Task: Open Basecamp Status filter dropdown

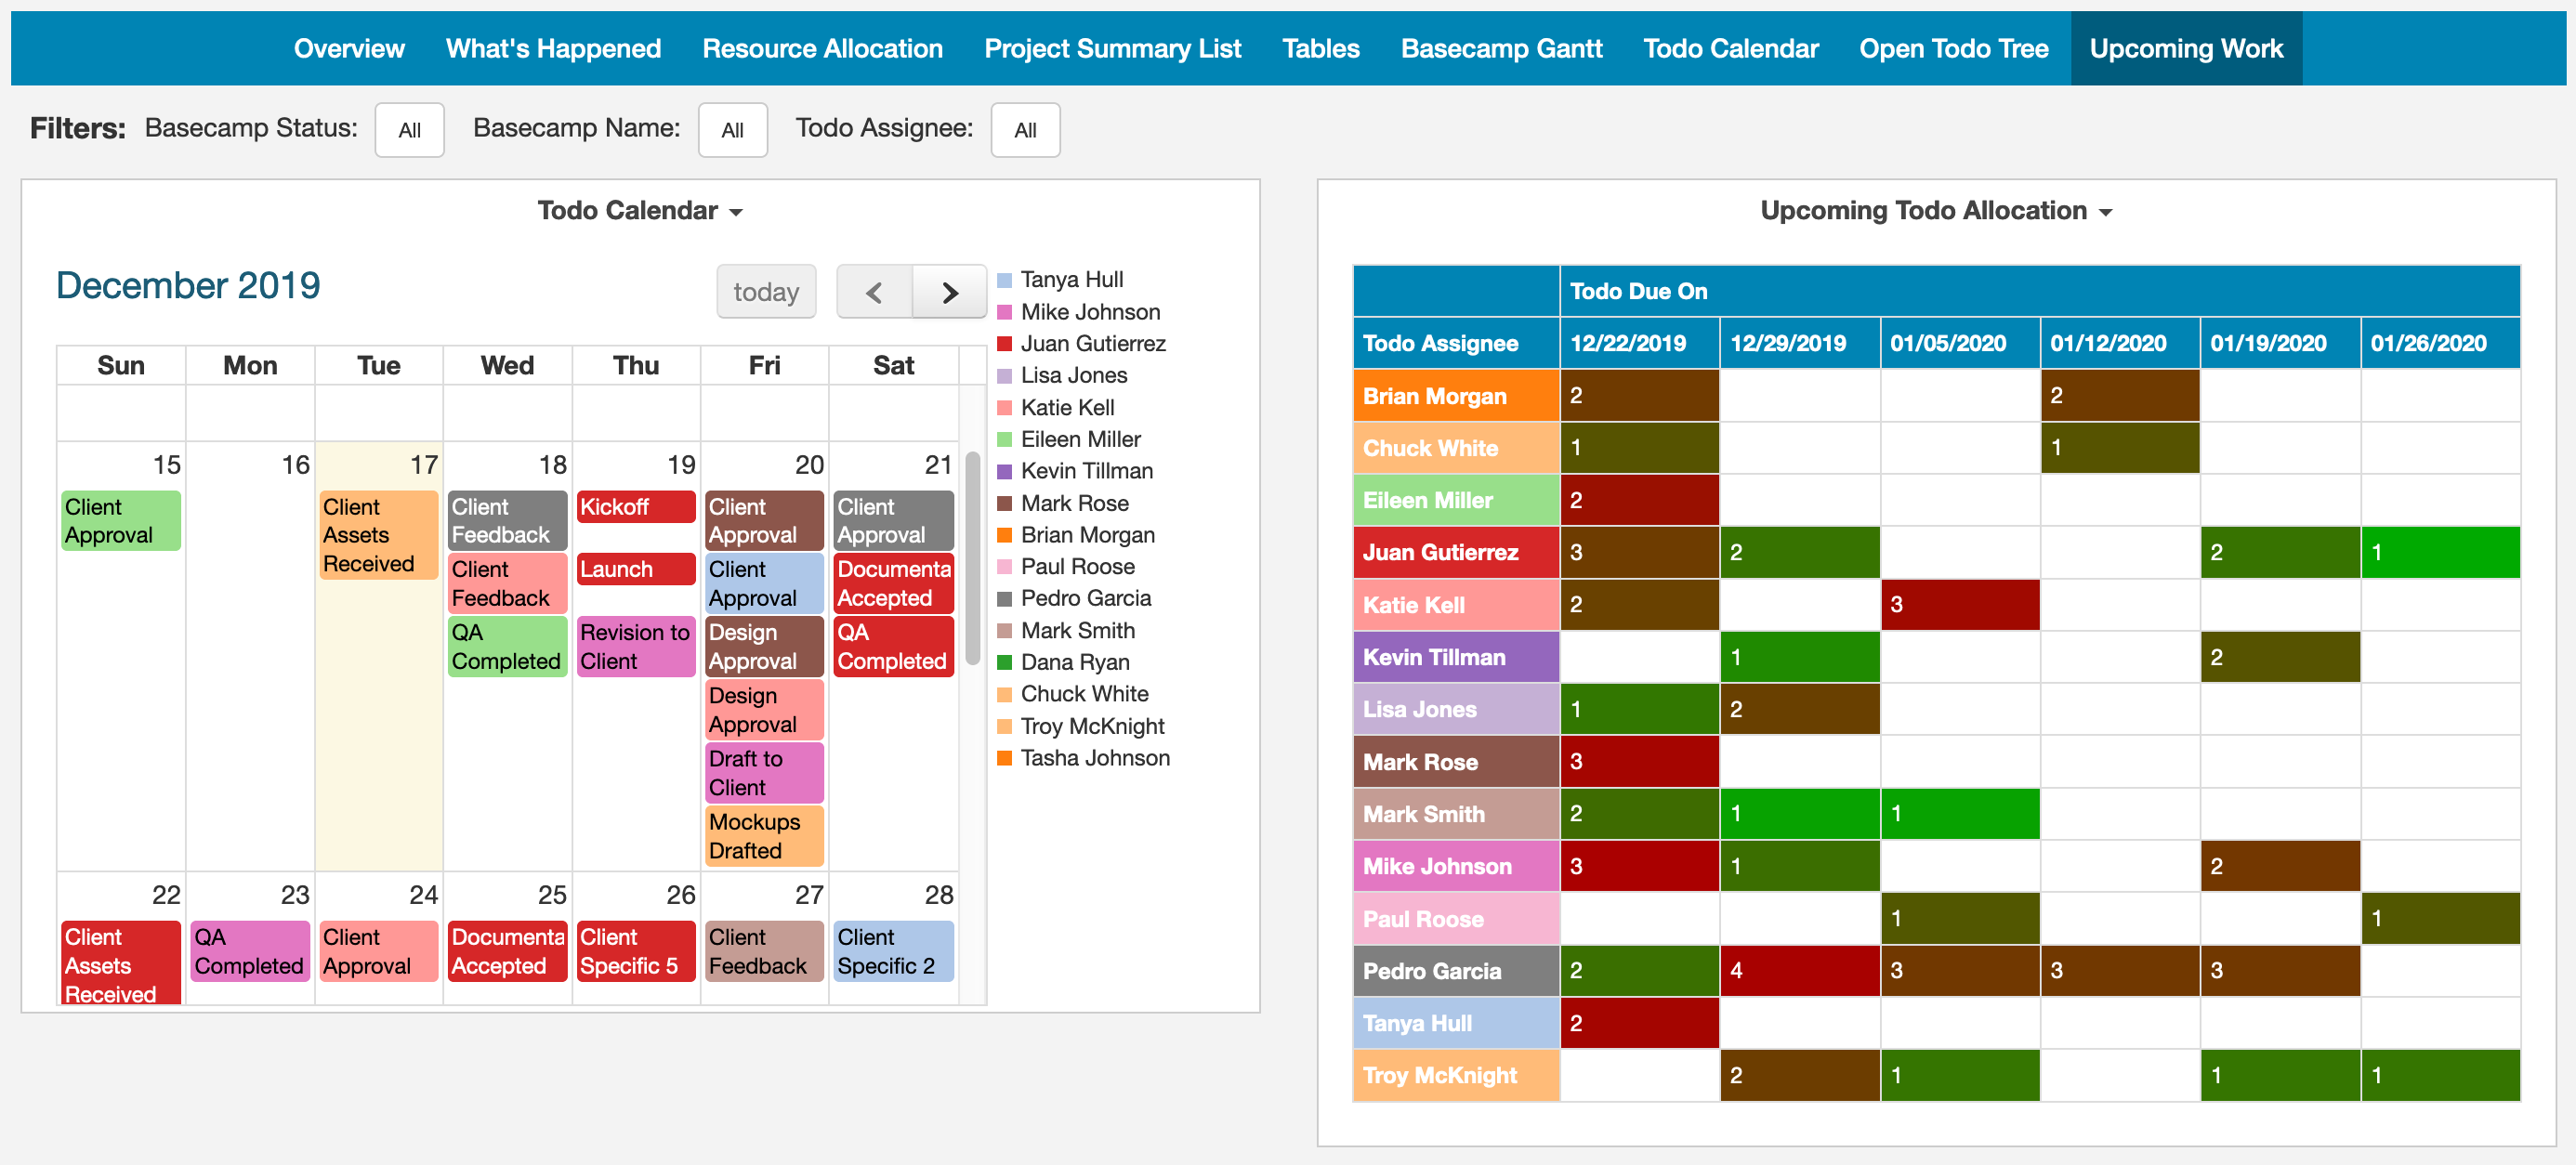Action: coord(409,130)
